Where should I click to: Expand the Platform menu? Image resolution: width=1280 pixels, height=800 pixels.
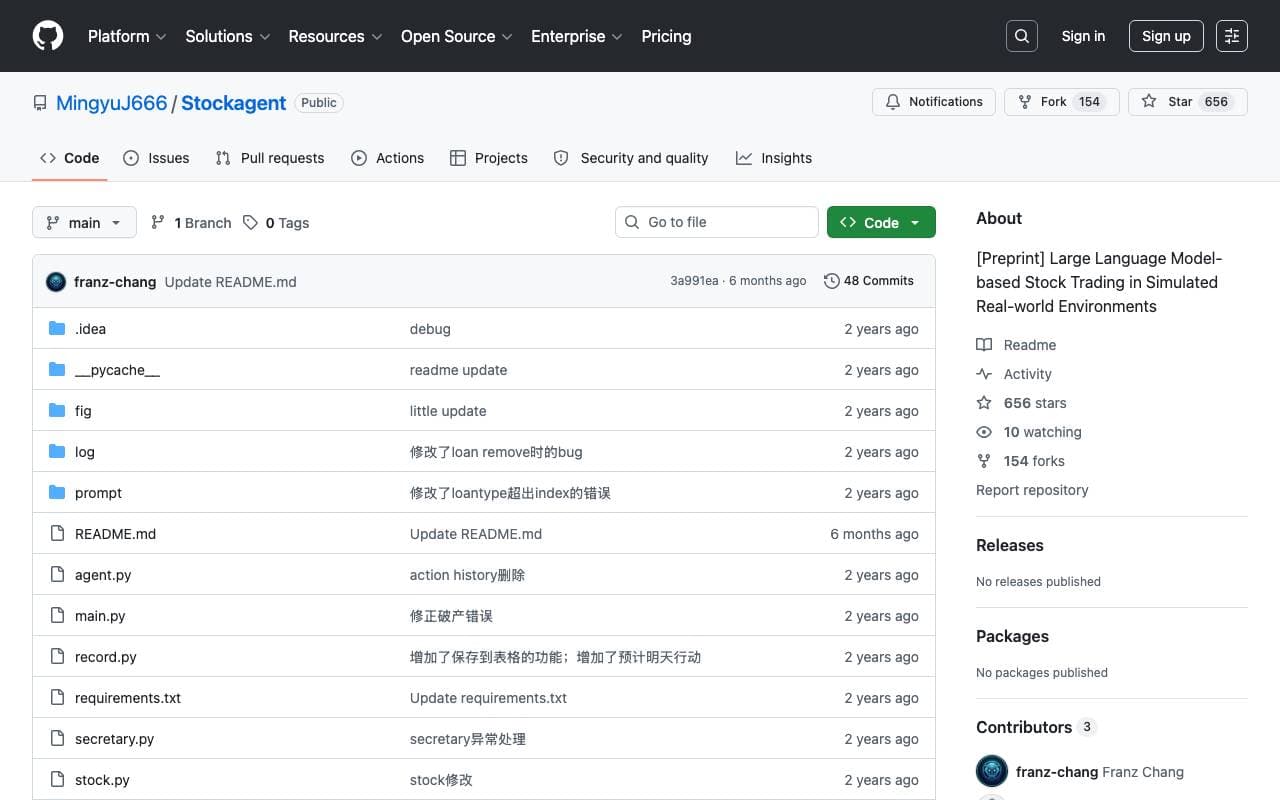[x=126, y=36]
